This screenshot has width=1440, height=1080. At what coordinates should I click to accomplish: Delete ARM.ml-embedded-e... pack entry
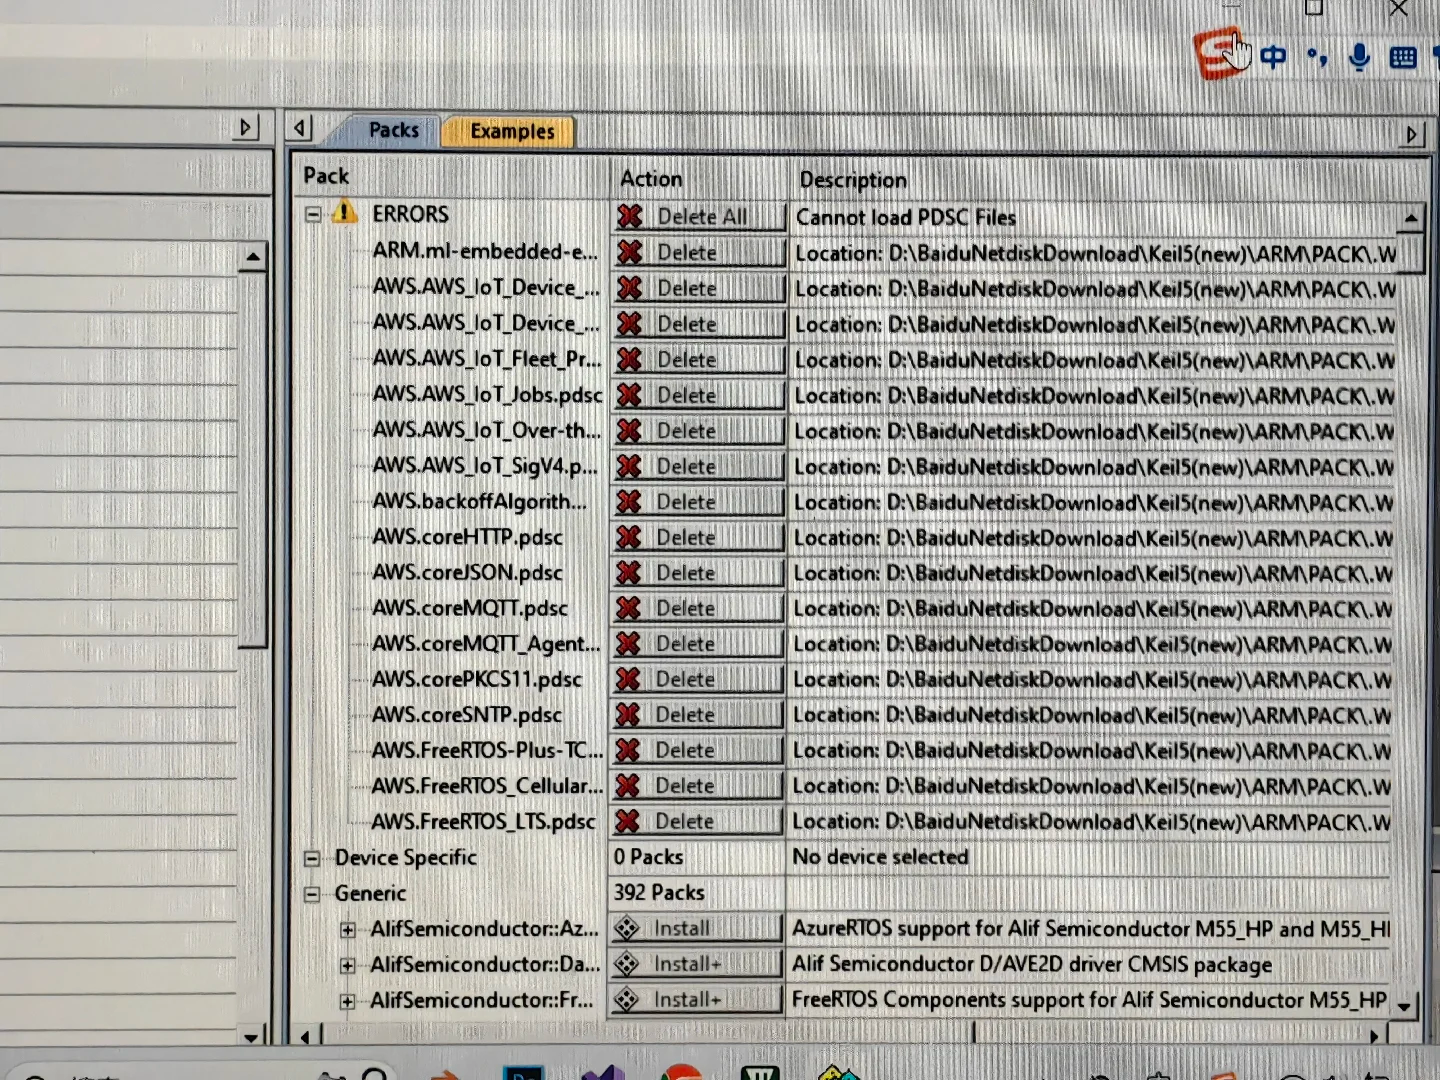(698, 252)
